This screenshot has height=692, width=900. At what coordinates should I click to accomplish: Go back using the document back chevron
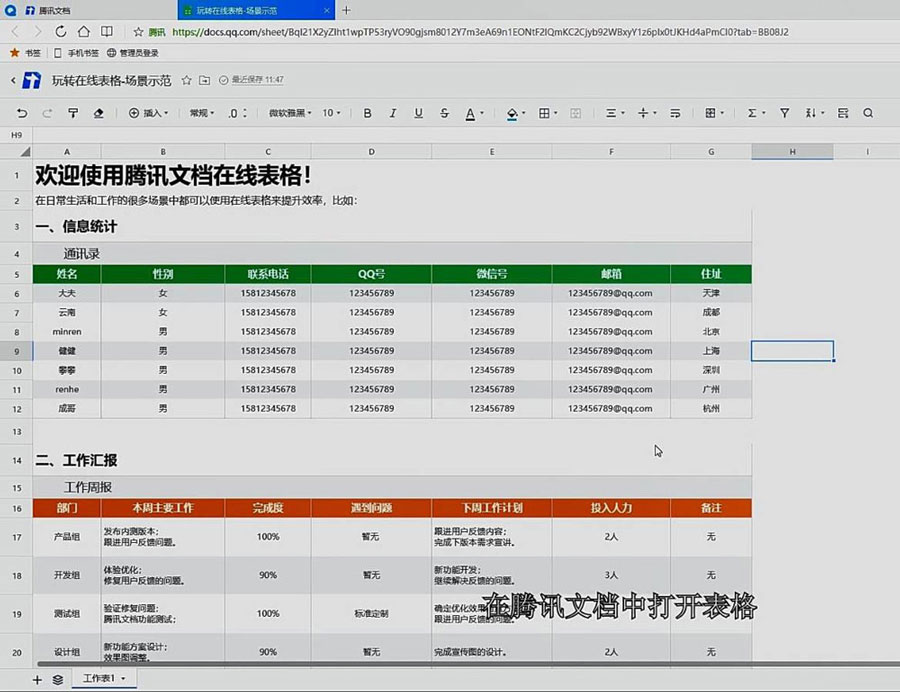coord(13,80)
